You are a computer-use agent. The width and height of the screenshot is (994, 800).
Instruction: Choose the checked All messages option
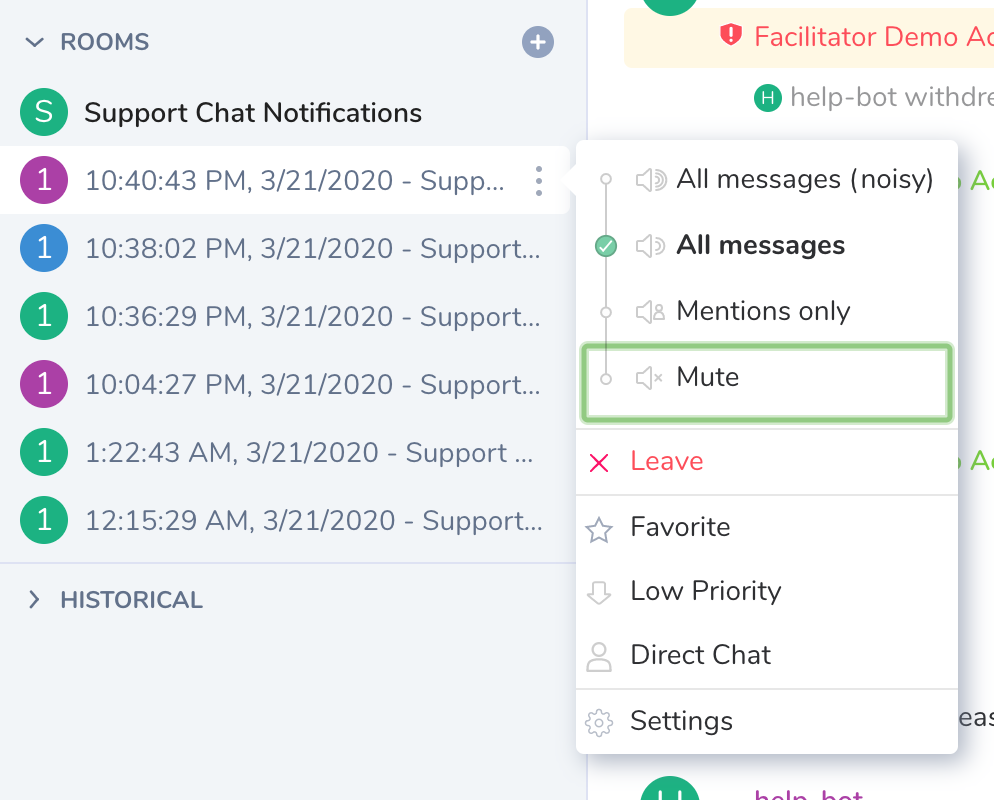pyautogui.click(x=760, y=246)
